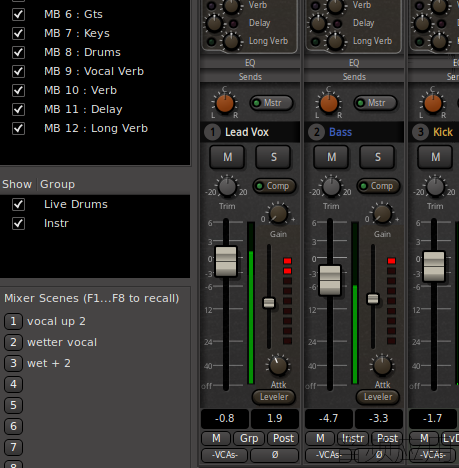Image resolution: width=459 pixels, height=468 pixels.
Task: Click mixer scene slot 6
Action: [x=13, y=426]
